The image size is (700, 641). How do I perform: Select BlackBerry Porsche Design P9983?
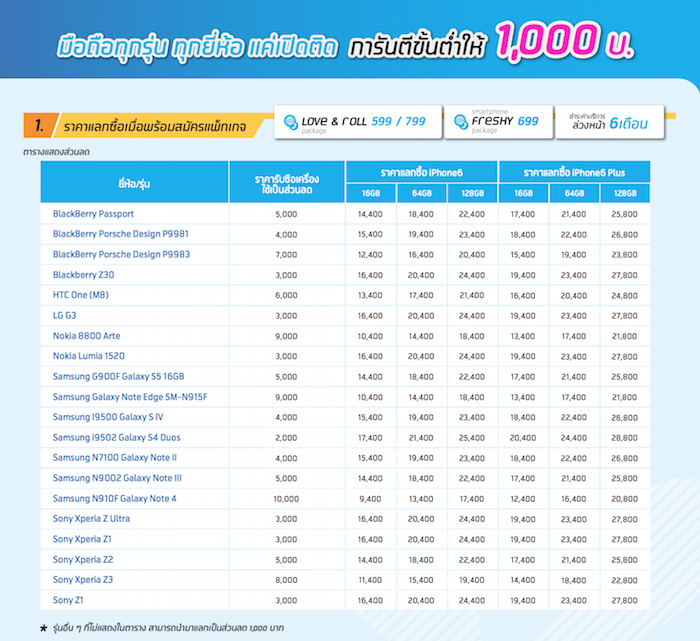tap(121, 254)
